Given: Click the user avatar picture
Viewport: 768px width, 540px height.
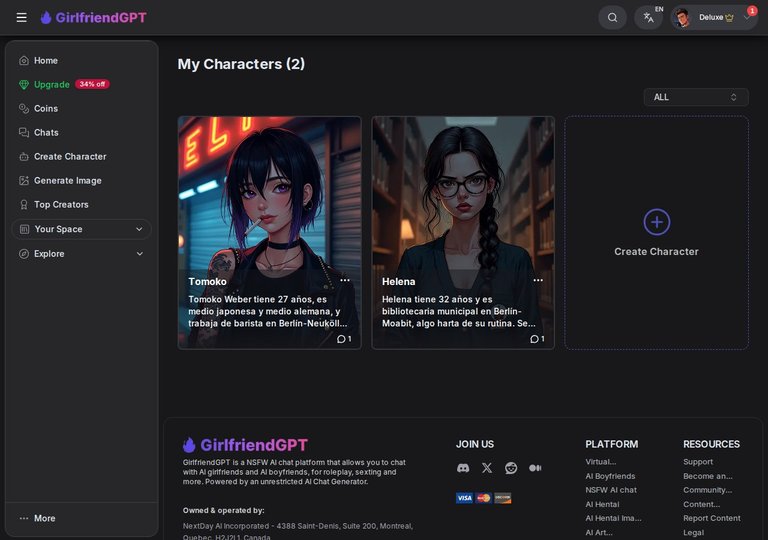Looking at the screenshot, I should [682, 18].
